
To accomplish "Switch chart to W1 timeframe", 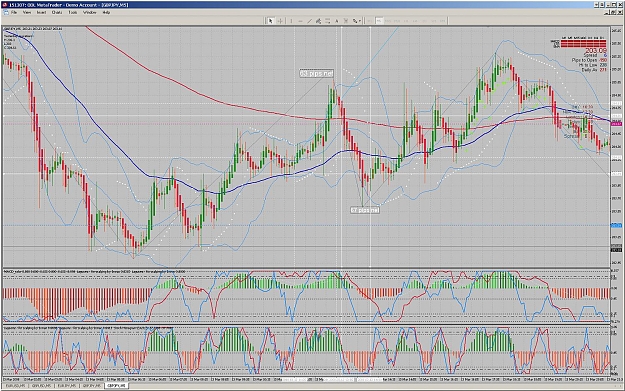I will pyautogui.click(x=433, y=21).
